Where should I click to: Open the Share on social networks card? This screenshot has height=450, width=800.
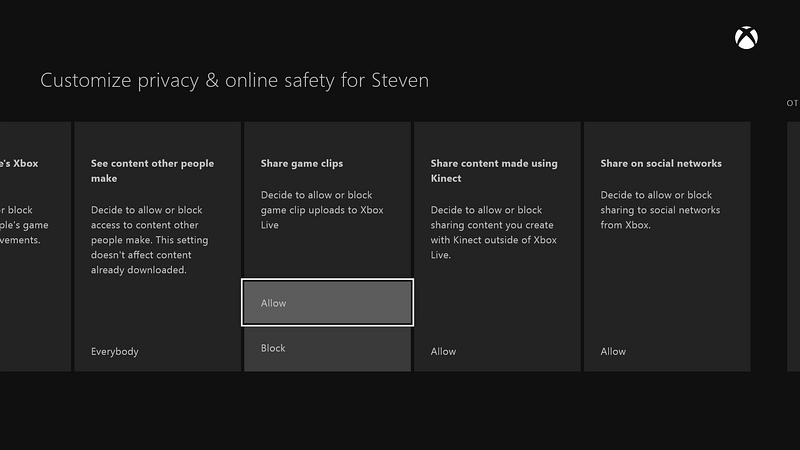click(667, 246)
